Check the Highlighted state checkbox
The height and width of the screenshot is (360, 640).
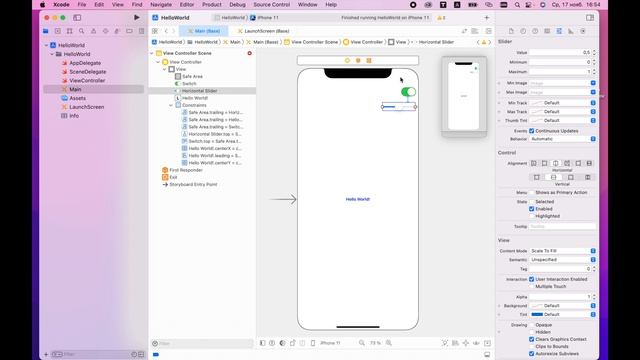click(x=531, y=216)
